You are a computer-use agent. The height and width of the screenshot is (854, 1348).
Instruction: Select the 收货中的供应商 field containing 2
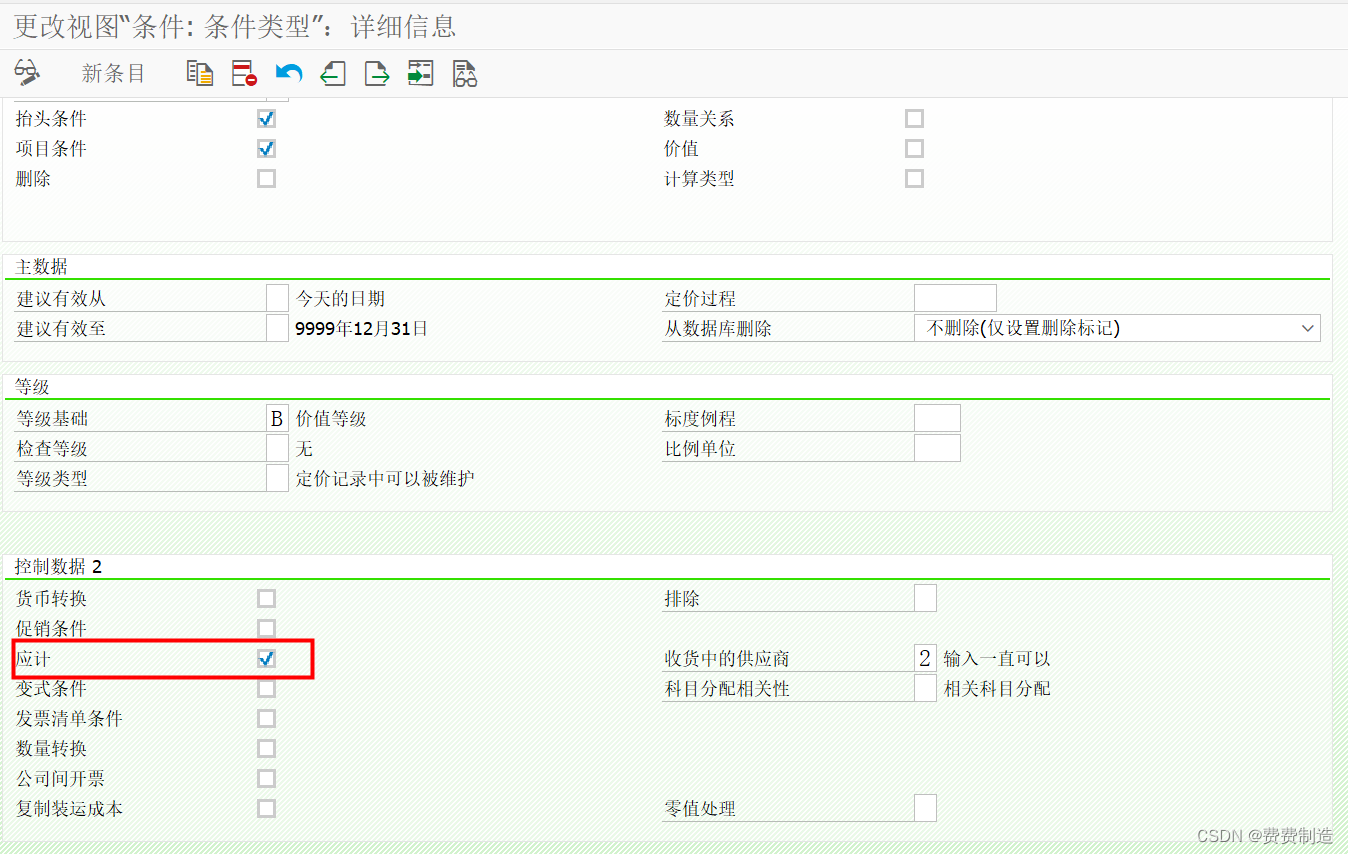[925, 658]
